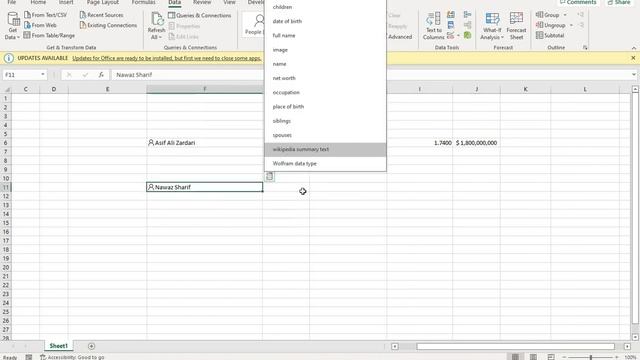Insert a Subtotal
This screenshot has height=360, width=640.
tap(550, 36)
